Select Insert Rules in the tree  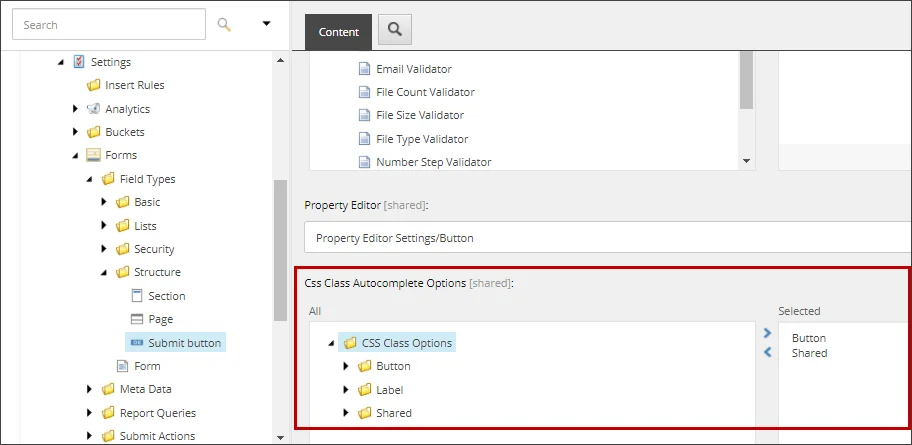pyautogui.click(x=134, y=86)
